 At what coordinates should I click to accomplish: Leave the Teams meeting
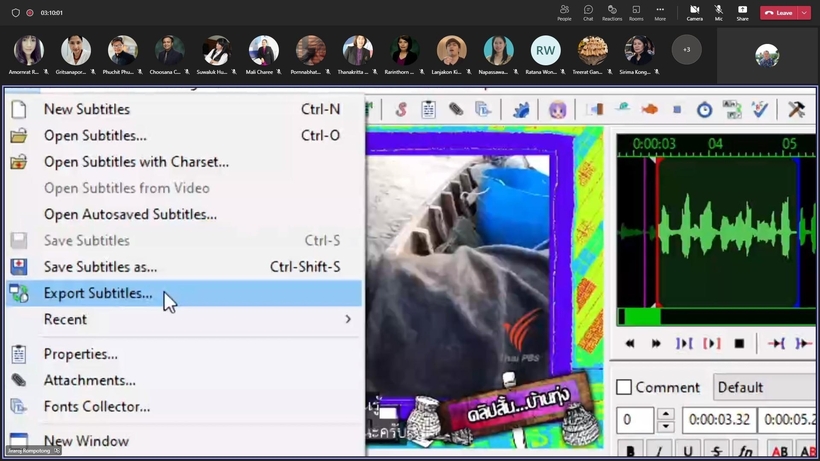click(779, 13)
